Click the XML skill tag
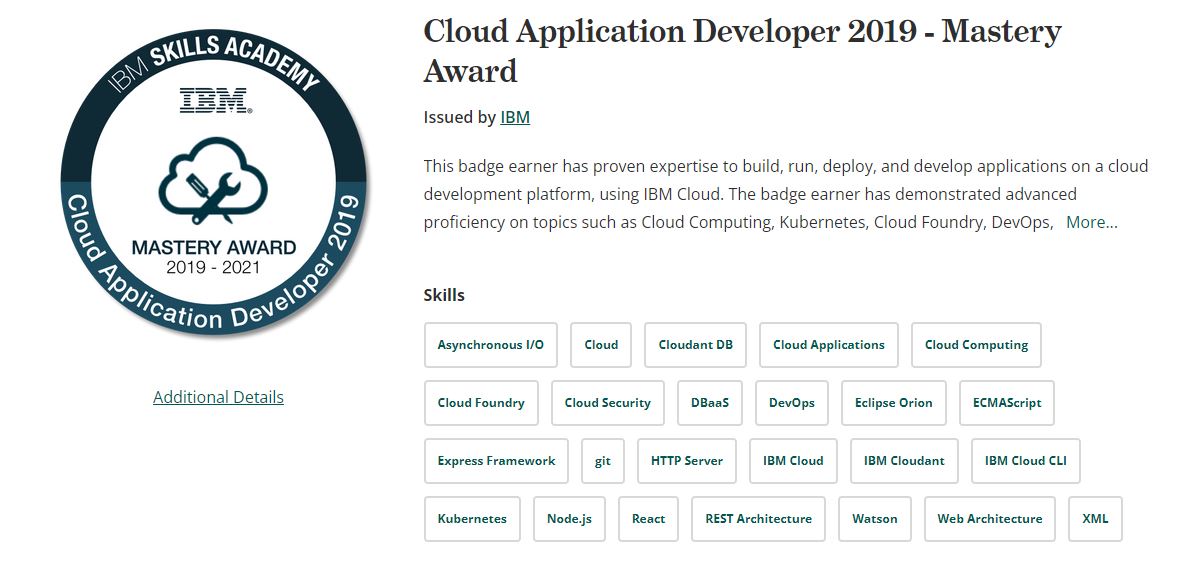The width and height of the screenshot is (1196, 563). coord(1095,519)
